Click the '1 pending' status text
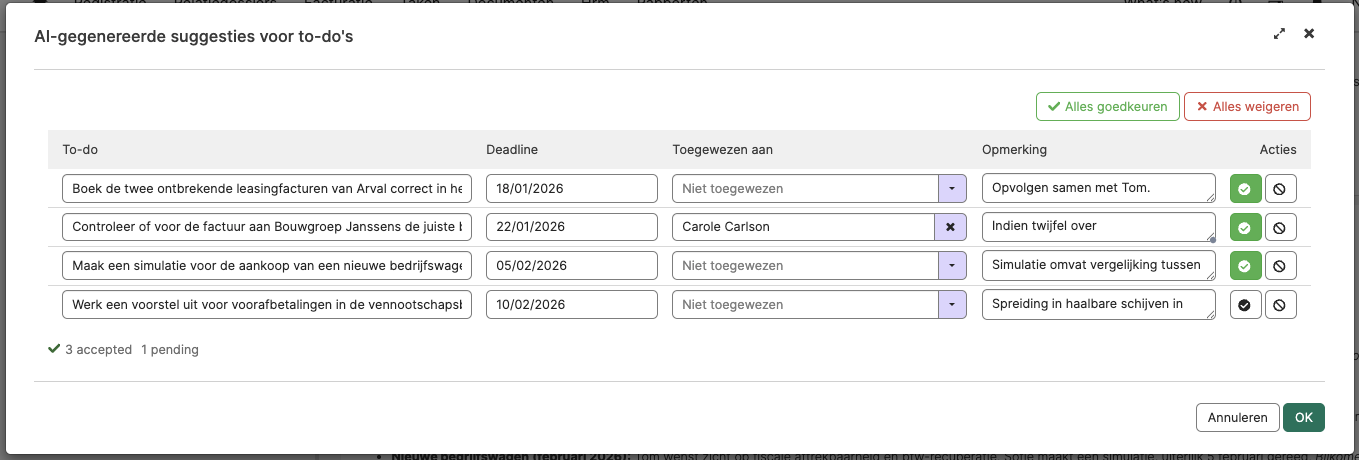The height and width of the screenshot is (460, 1359). (170, 350)
